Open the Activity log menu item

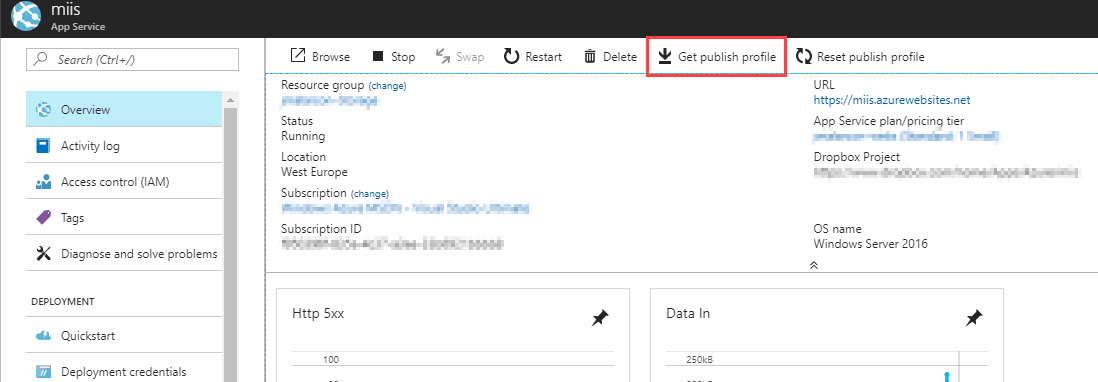tap(124, 146)
